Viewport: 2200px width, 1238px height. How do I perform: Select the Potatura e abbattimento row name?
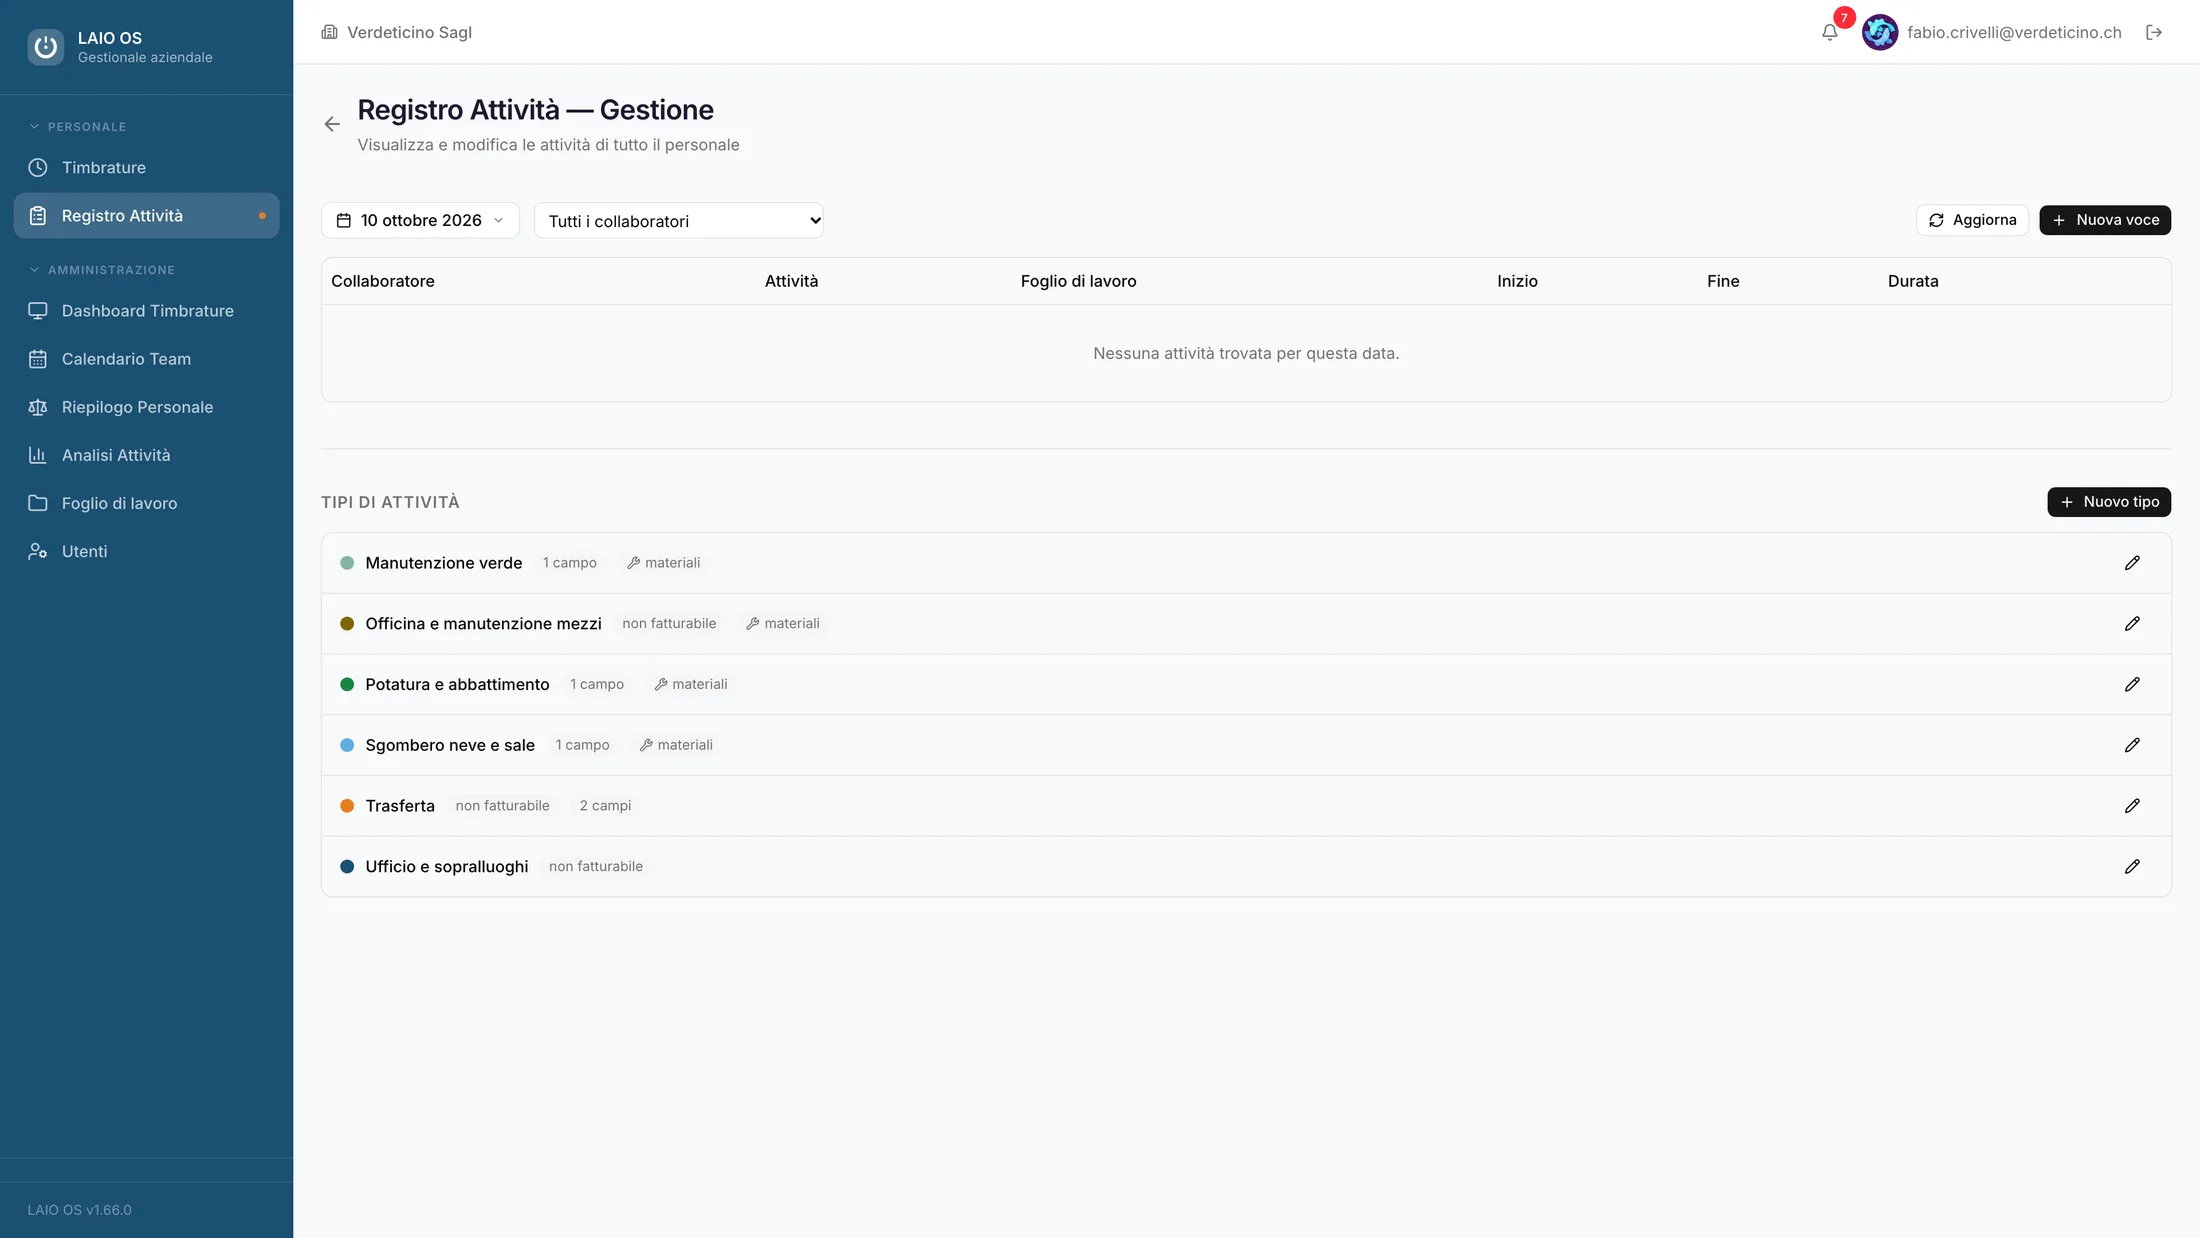[x=457, y=684]
